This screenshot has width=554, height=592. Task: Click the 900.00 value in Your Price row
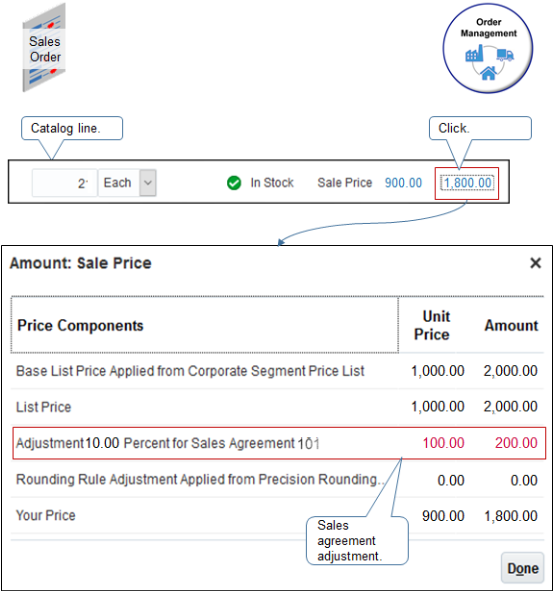tap(443, 516)
